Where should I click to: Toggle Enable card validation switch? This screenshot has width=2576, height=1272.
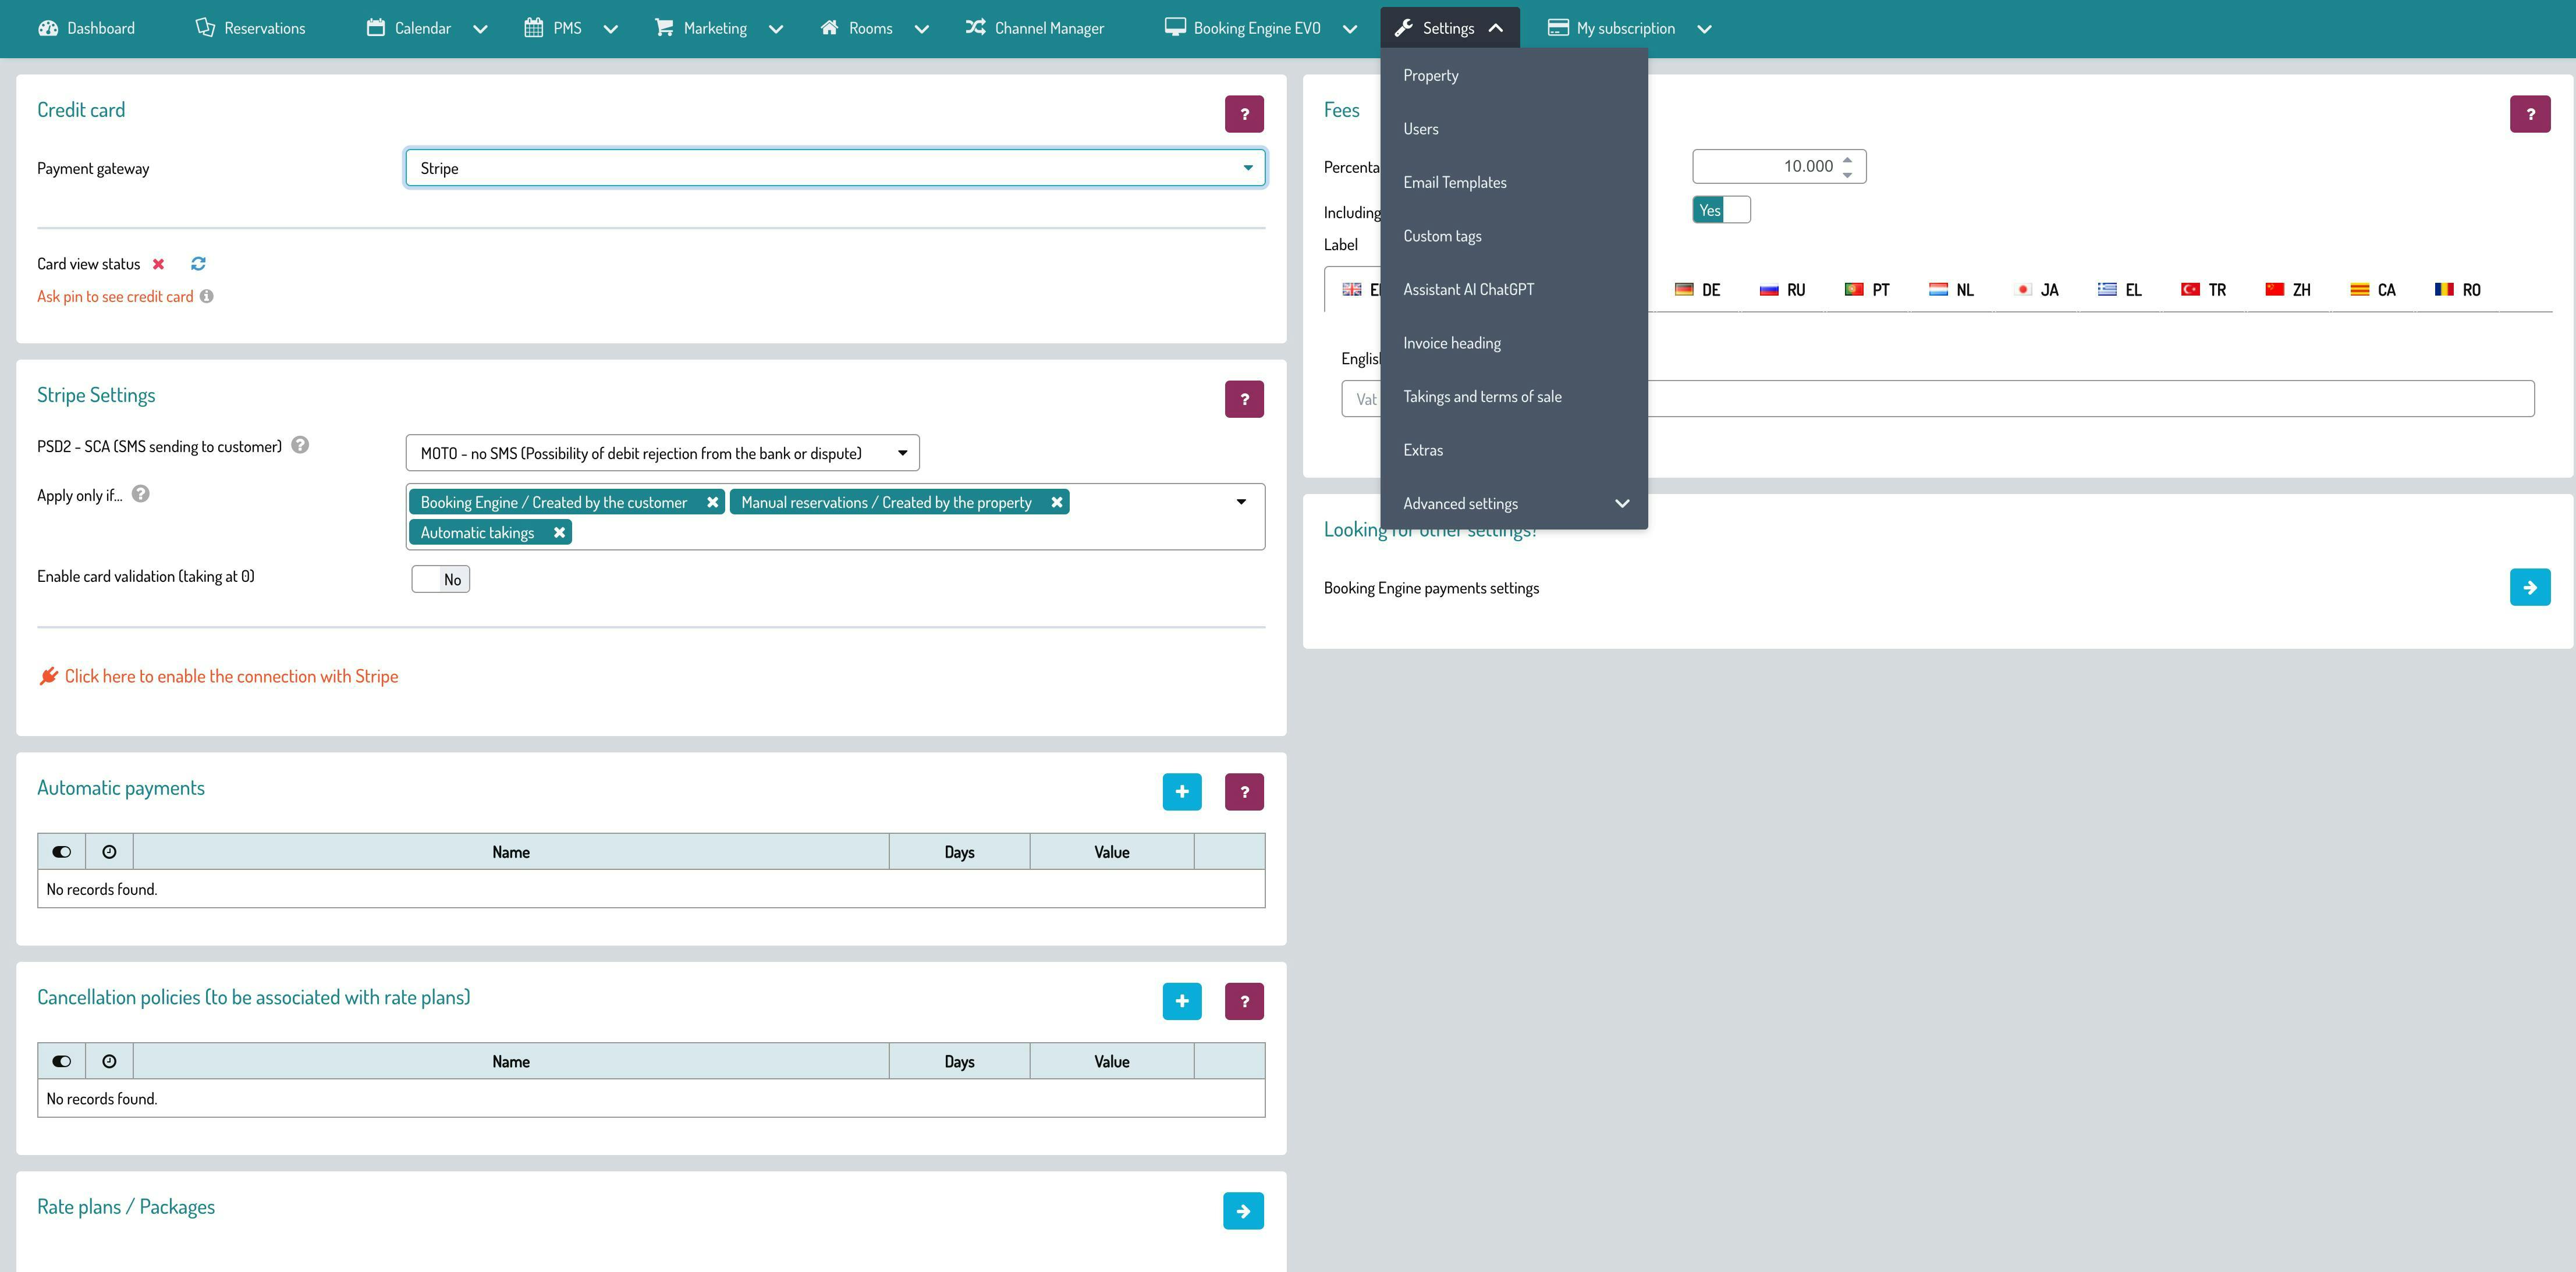tap(440, 580)
